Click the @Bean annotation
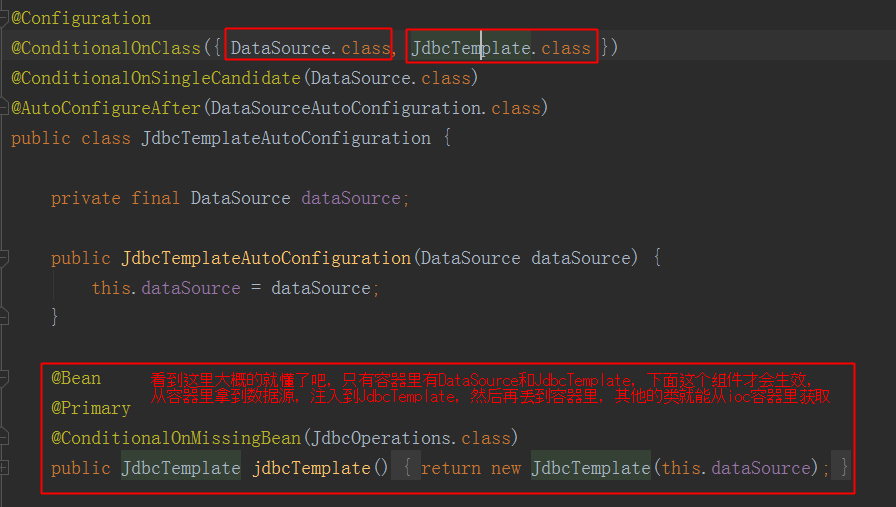This screenshot has height=507, width=896. pos(76,378)
